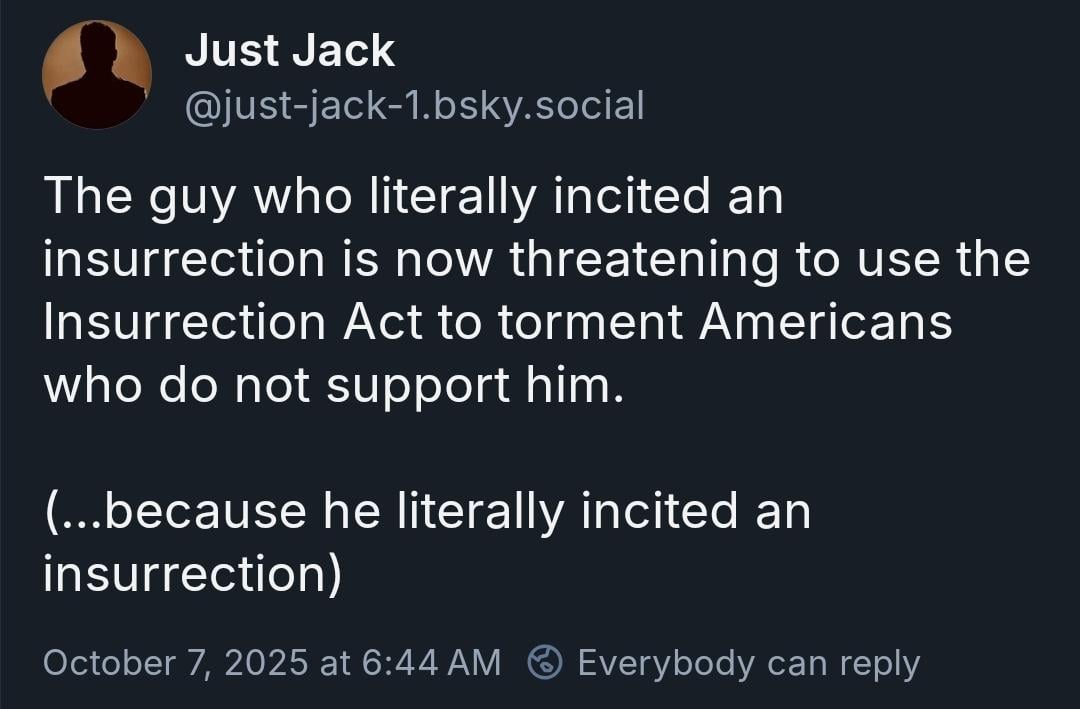Click the word "Americans" in the post
Viewport: 1080px width, 709px height.
tap(825, 322)
